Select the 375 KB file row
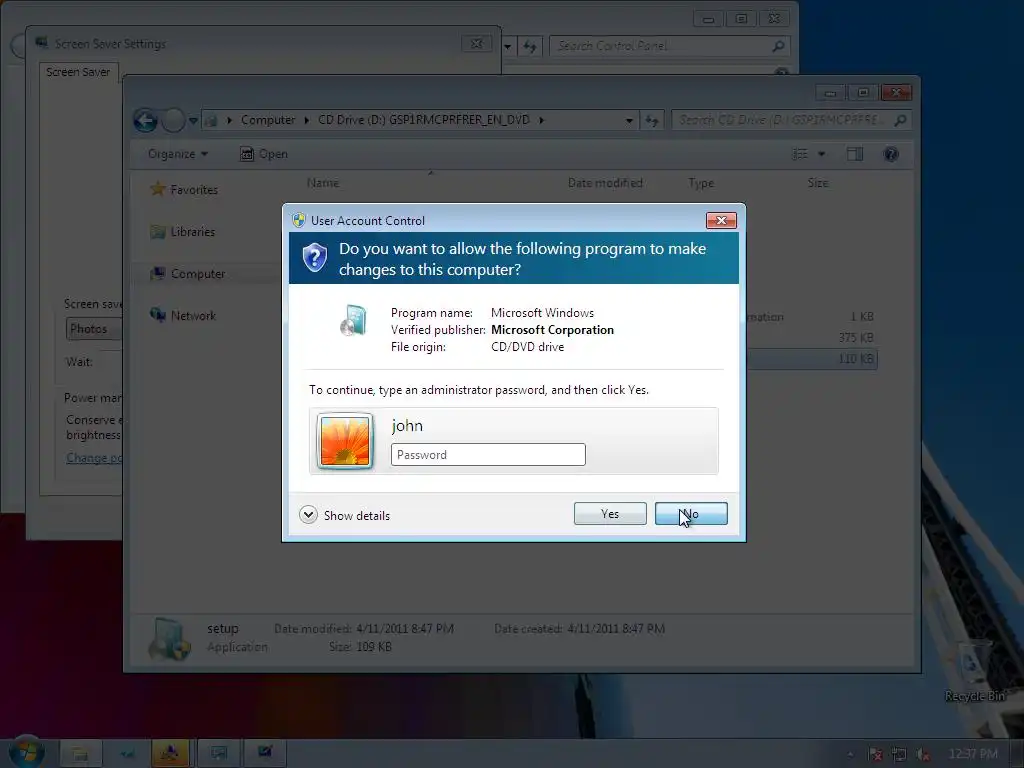Image resolution: width=1024 pixels, height=768 pixels. click(x=812, y=338)
